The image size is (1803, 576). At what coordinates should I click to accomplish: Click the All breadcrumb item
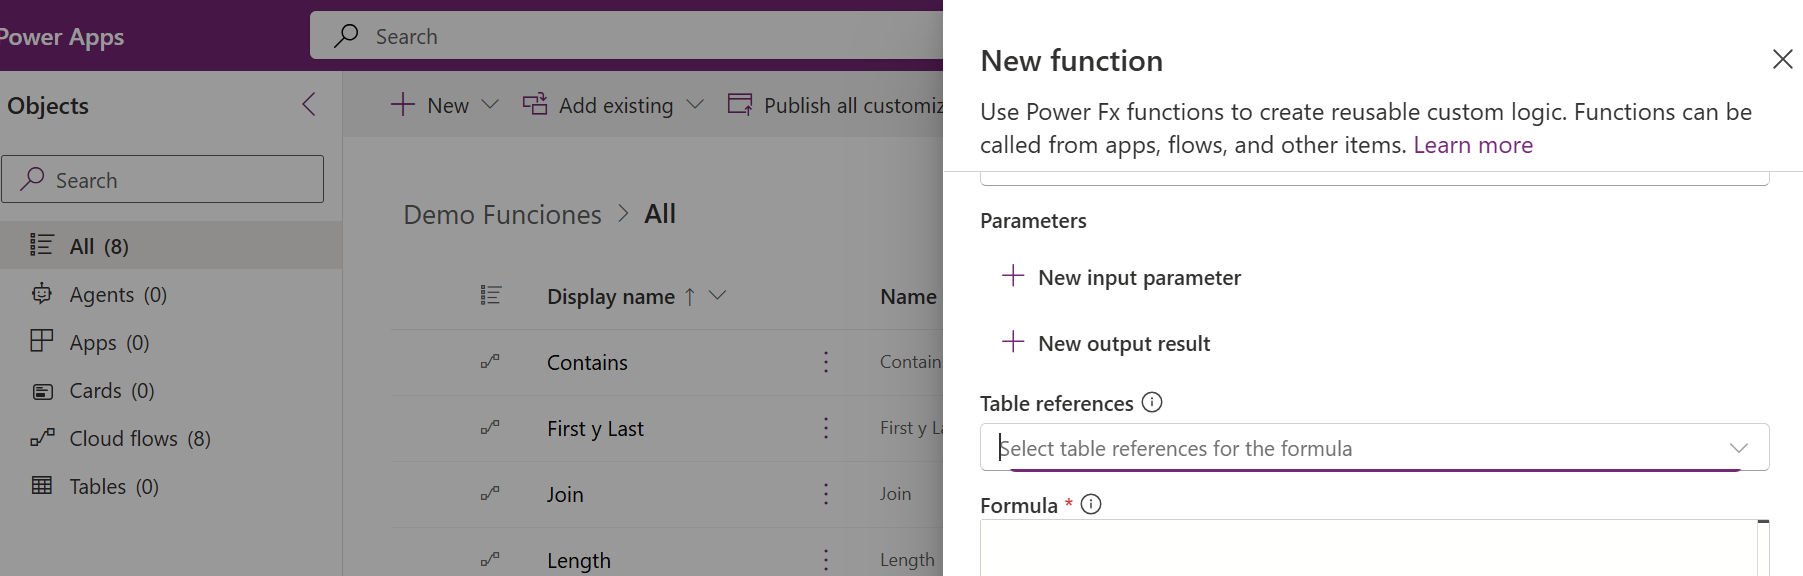[x=660, y=214]
